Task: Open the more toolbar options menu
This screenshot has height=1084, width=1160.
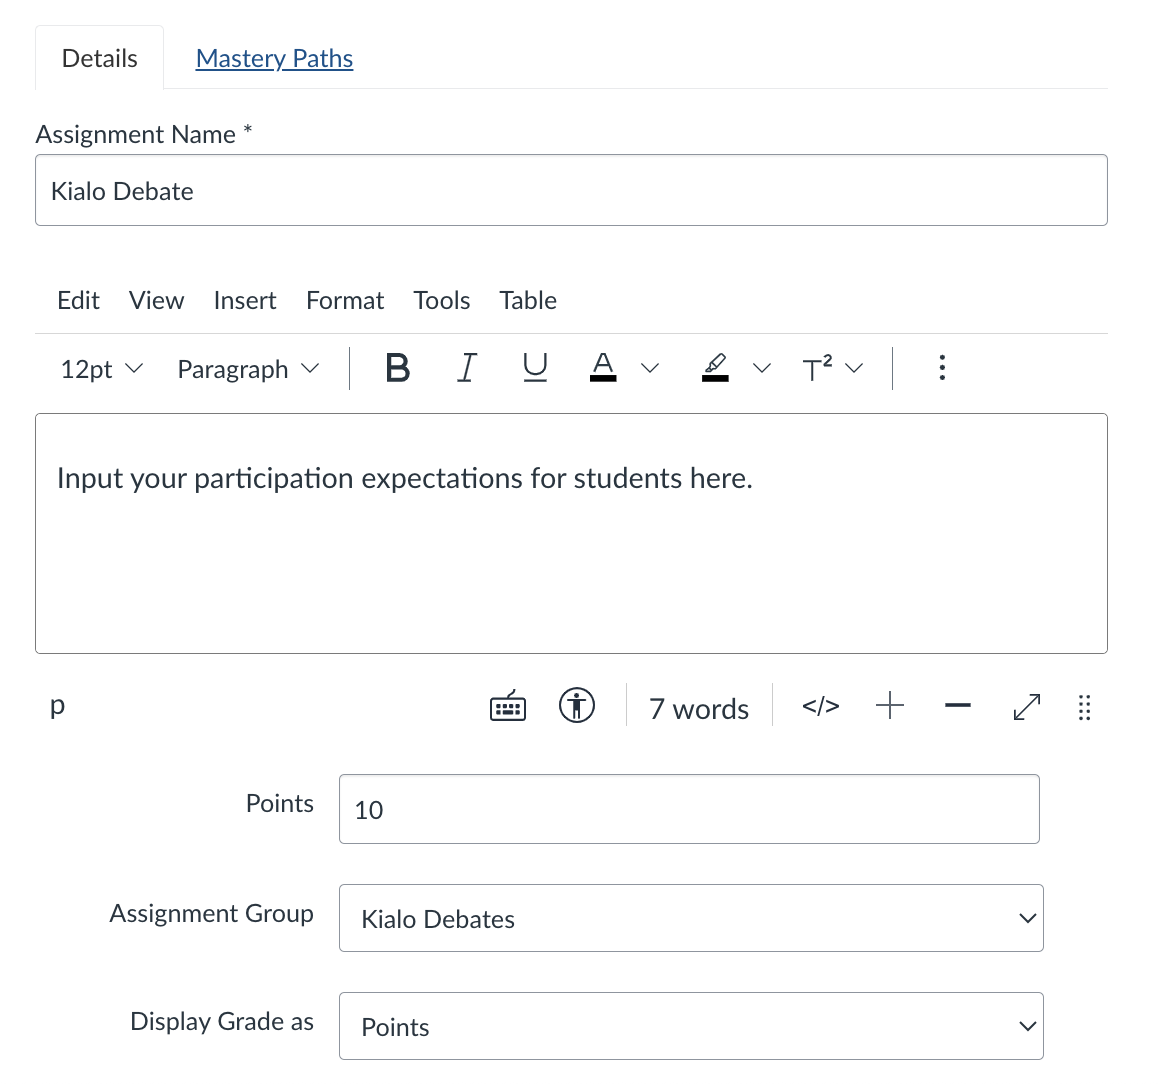Action: pos(941,368)
